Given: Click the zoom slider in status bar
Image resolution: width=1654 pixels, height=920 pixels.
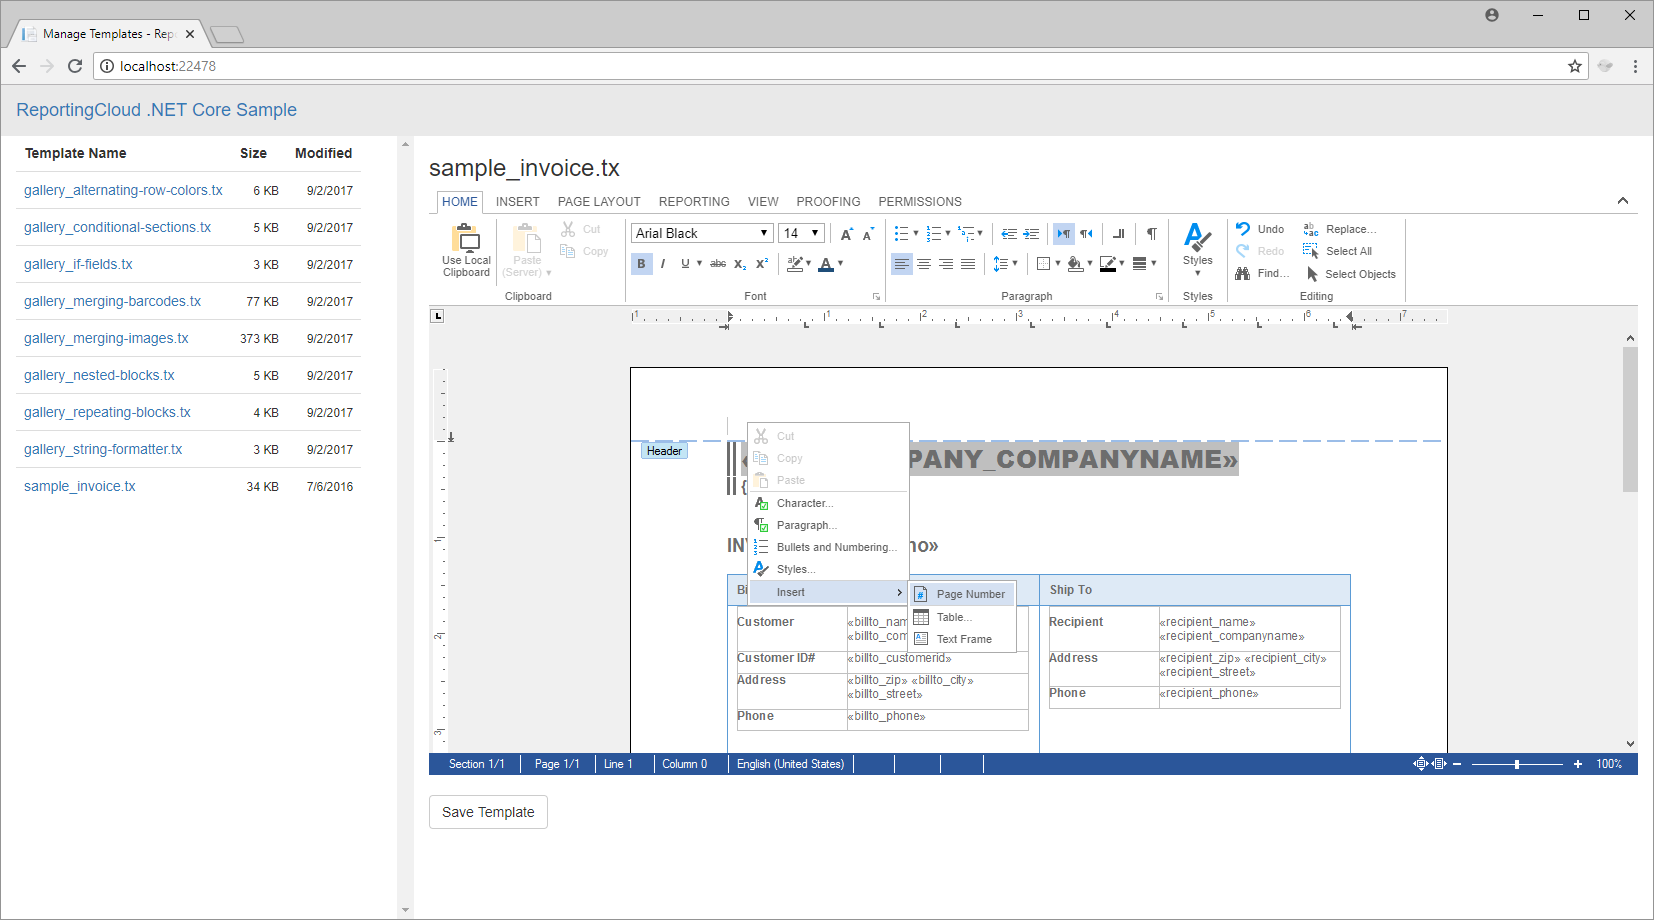Looking at the screenshot, I should [1517, 764].
